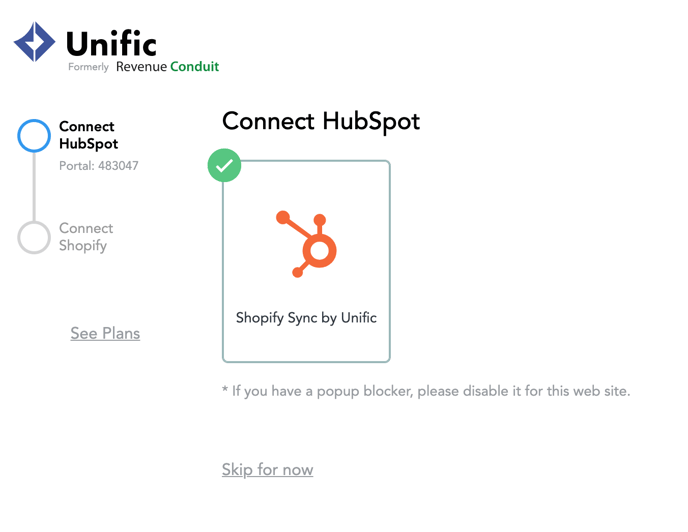Open the See Plans link
This screenshot has width=688, height=532.
[105, 333]
